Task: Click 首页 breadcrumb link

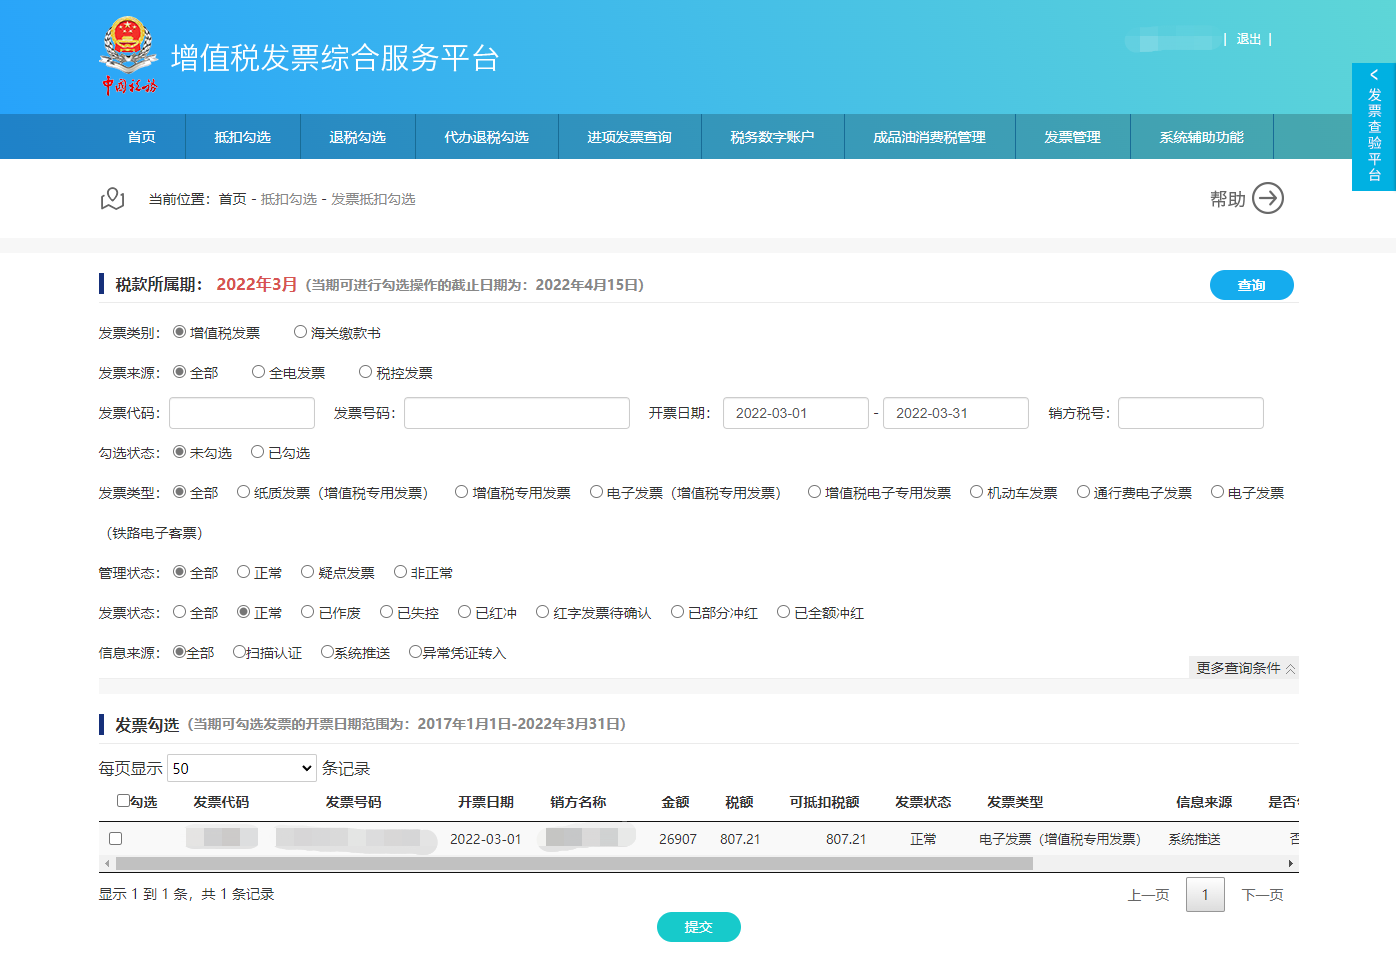Action: 233,199
